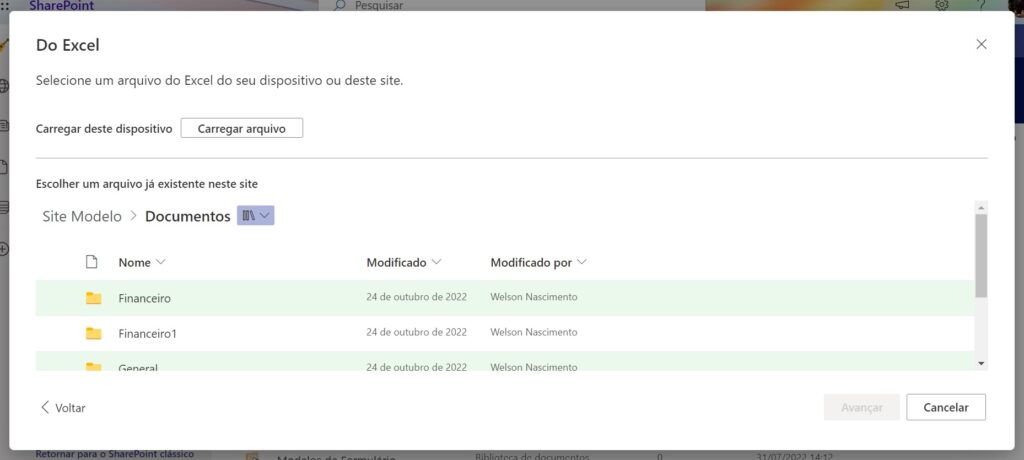Click the file list scrollbar down arrow
The image size is (1024, 460).
click(981, 363)
